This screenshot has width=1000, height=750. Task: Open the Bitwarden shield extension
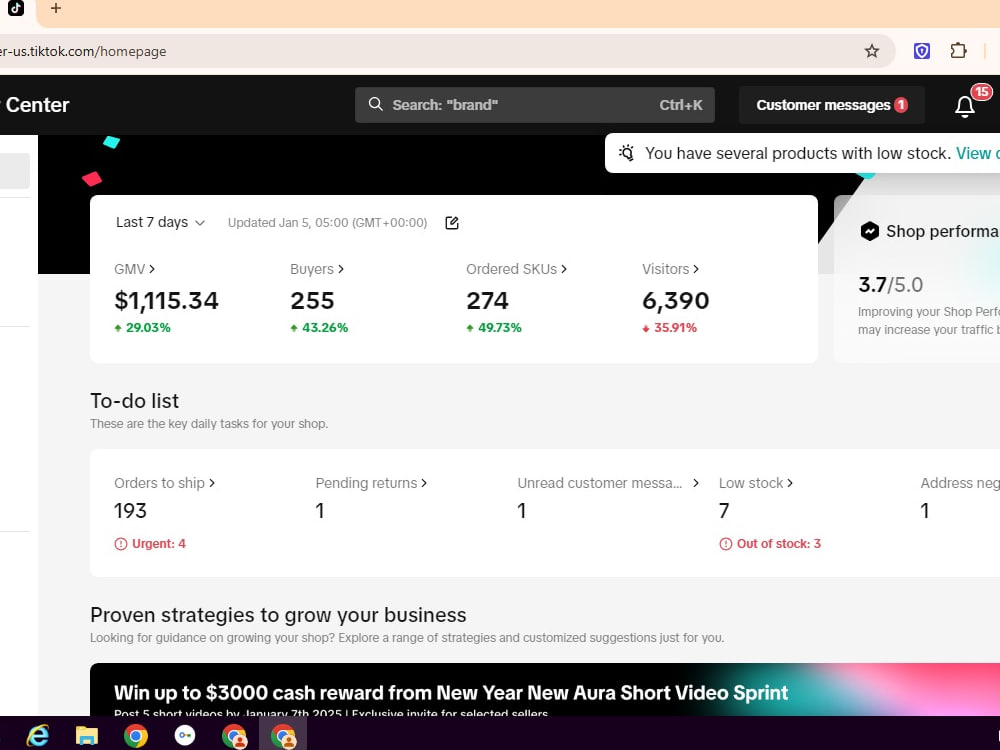922,51
